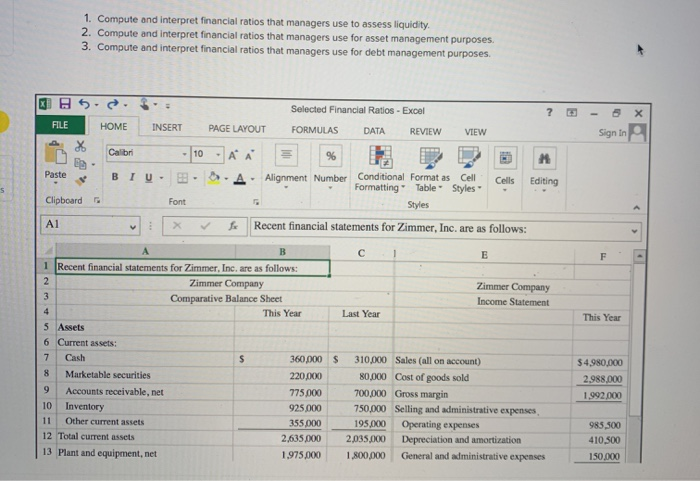Click the Insert Function fx button

[233, 226]
